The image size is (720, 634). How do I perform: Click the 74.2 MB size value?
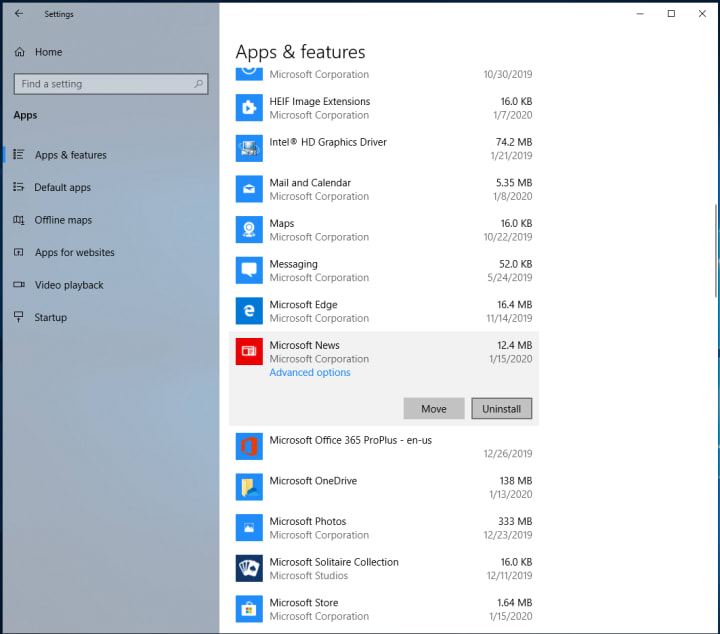point(514,142)
